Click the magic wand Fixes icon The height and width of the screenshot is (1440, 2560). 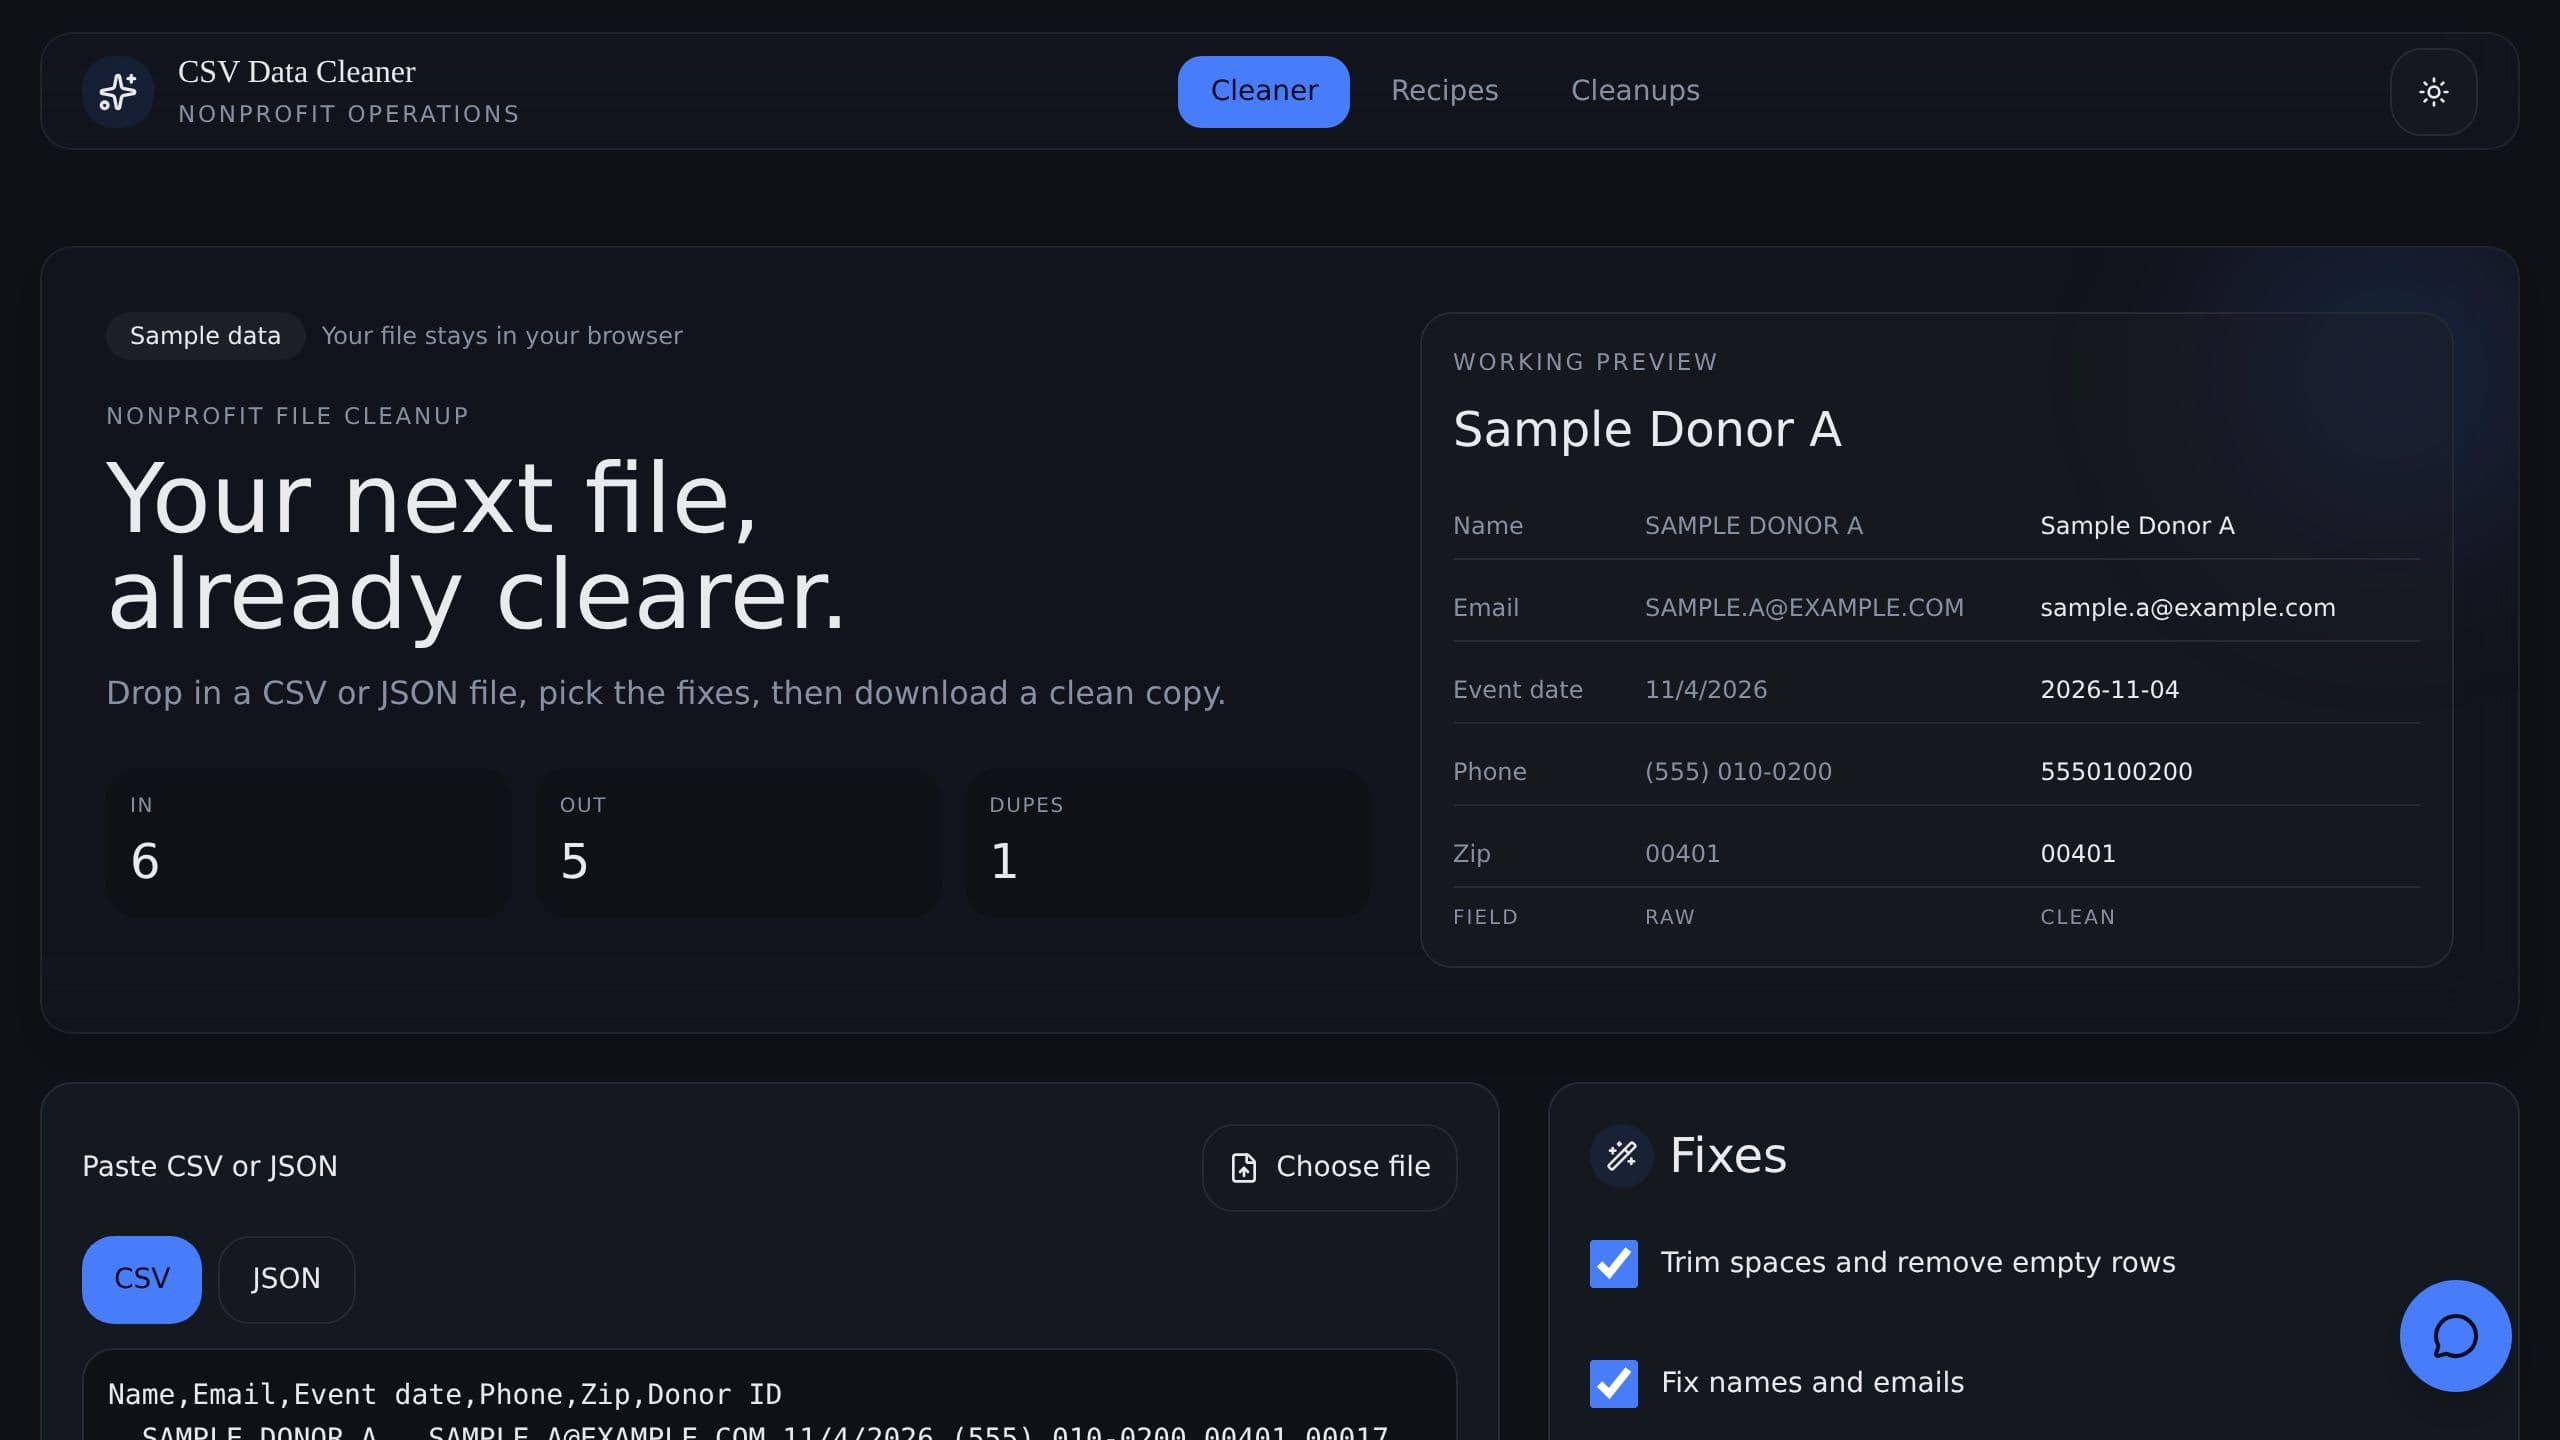1621,1156
